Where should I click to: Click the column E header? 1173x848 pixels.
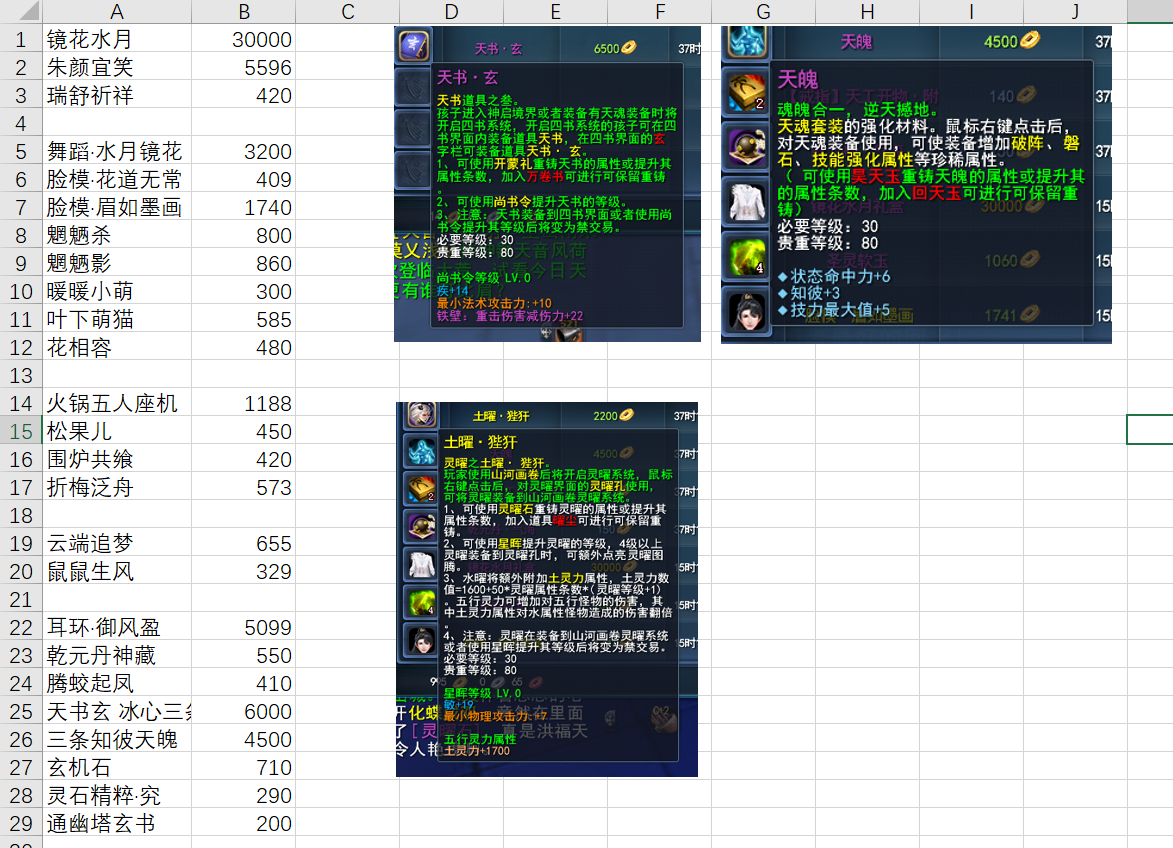[x=556, y=11]
